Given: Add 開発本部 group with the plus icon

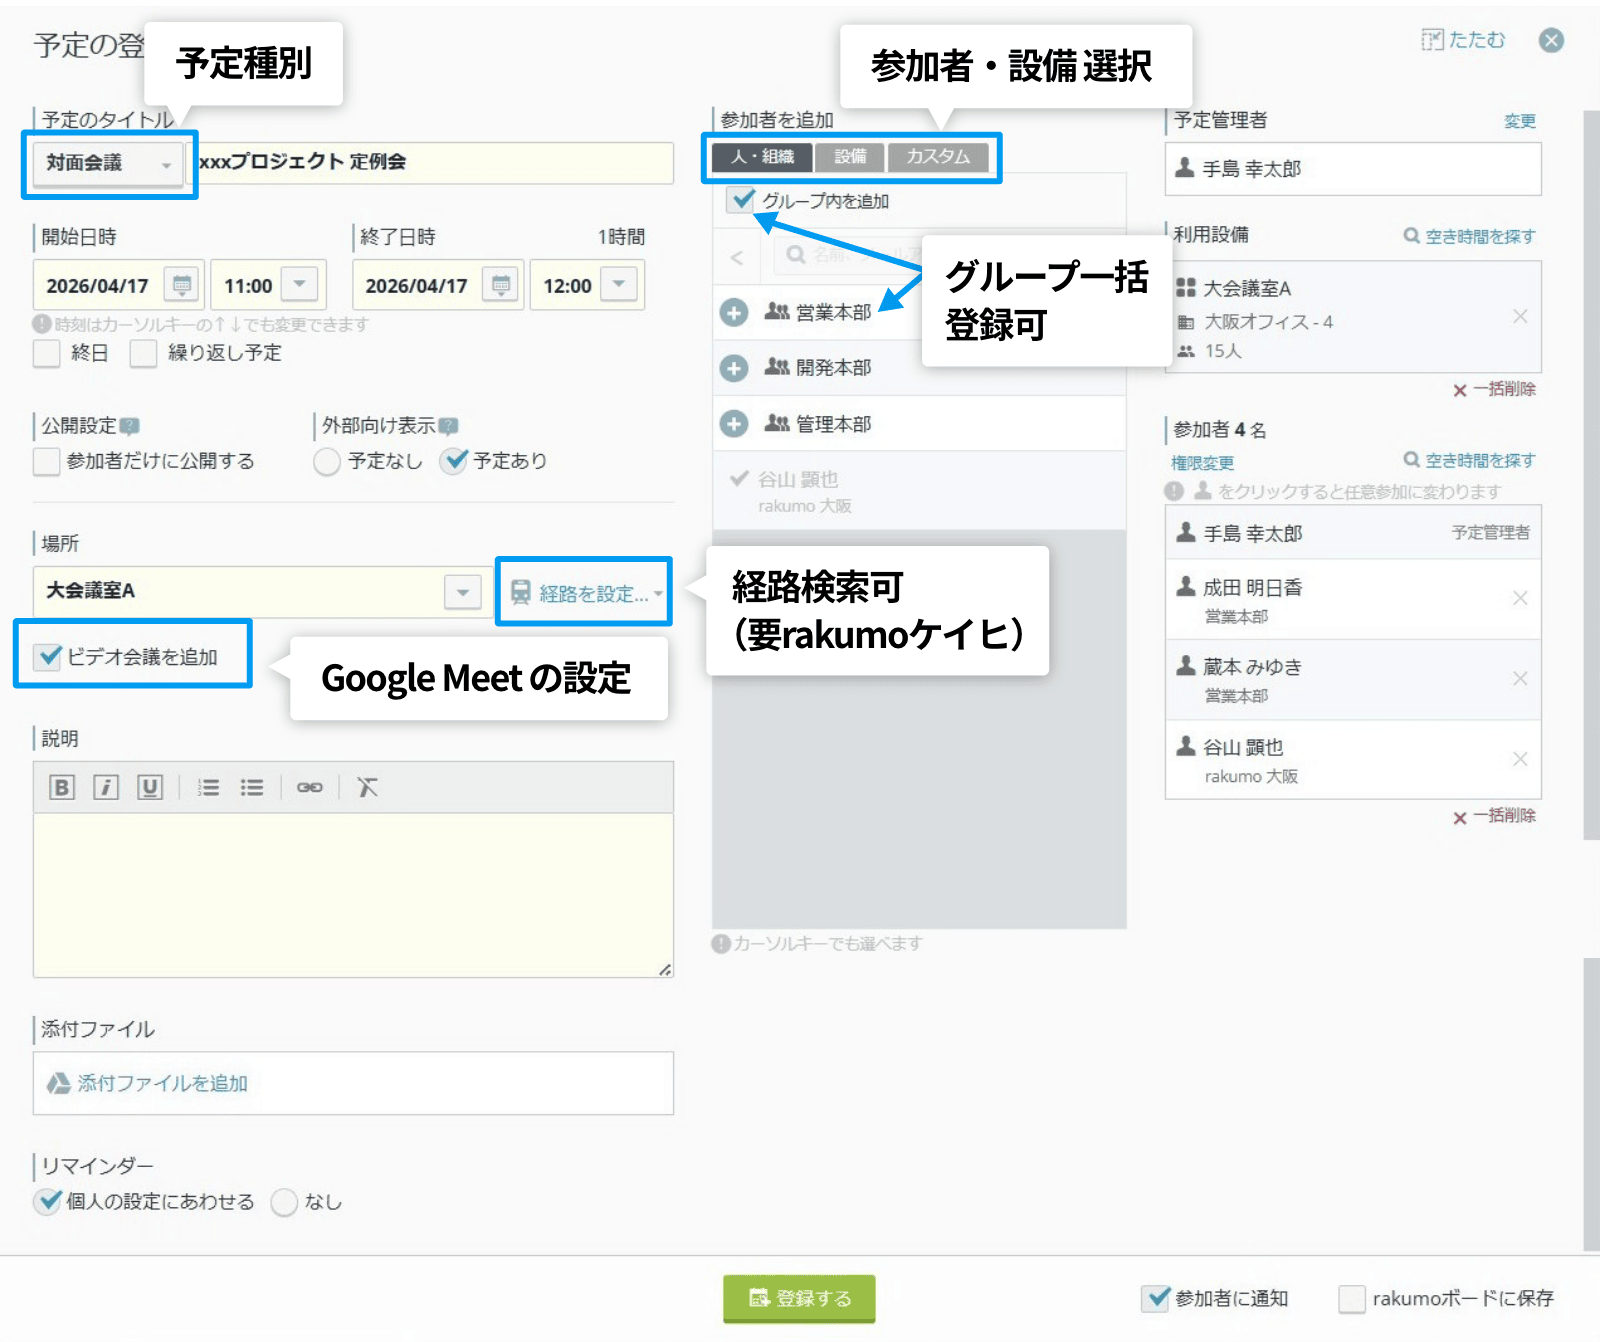Looking at the screenshot, I should pos(735,368).
